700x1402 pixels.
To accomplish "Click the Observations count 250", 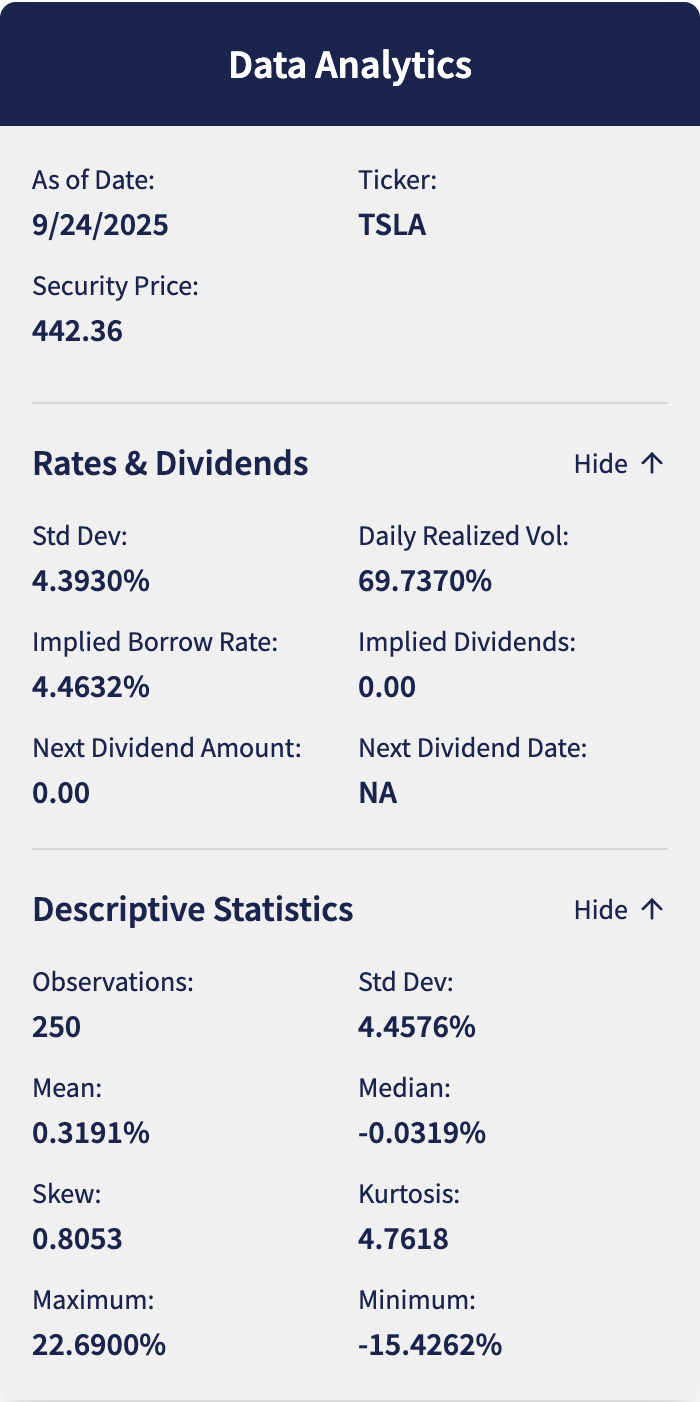I will 56,1027.
